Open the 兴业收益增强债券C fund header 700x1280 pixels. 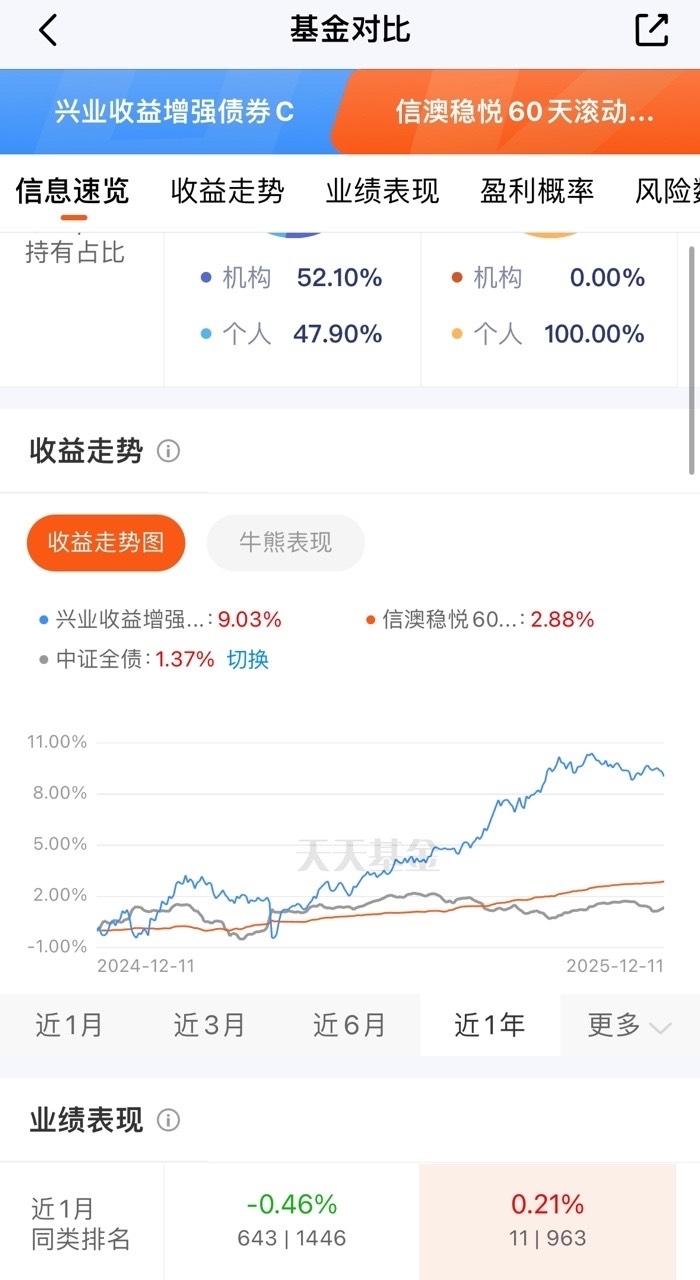coord(174,112)
